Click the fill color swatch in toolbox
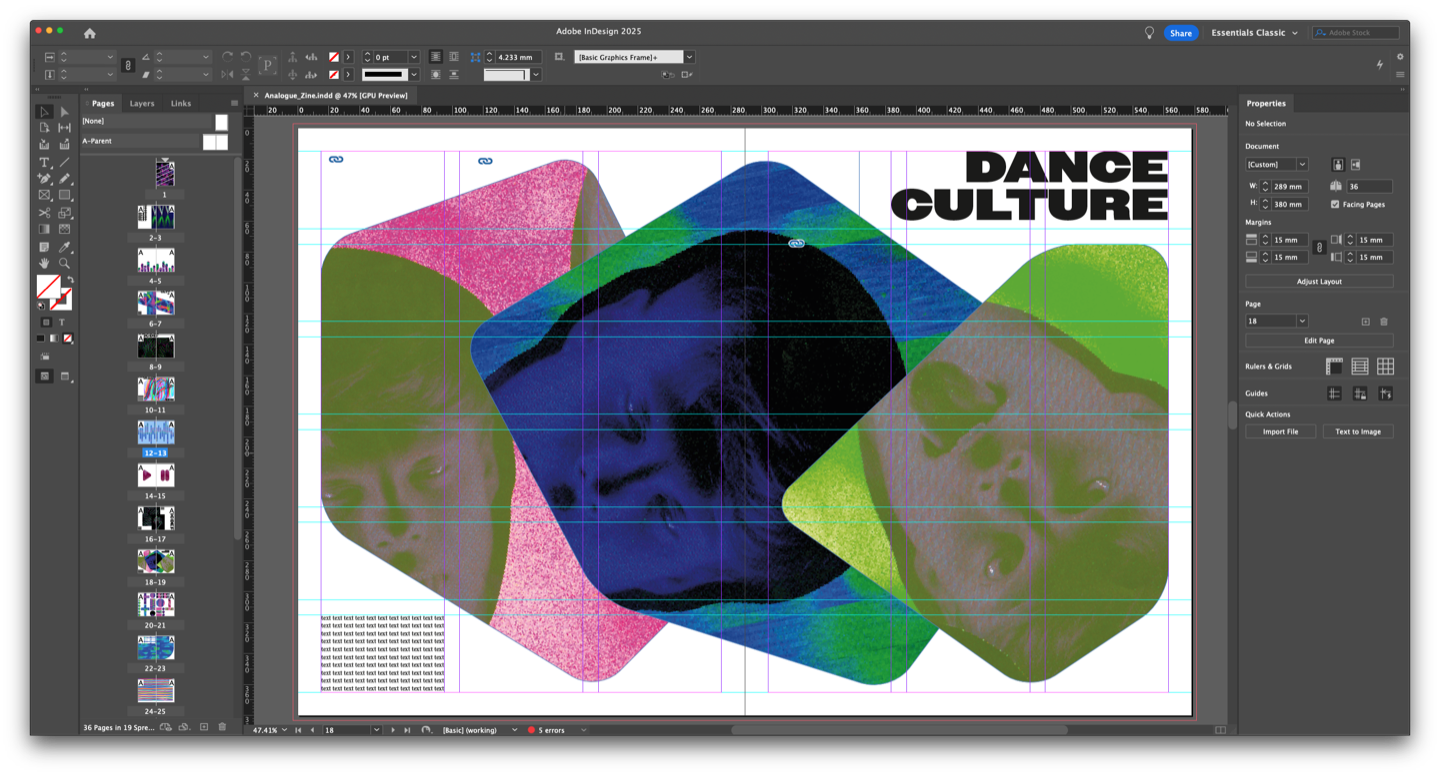The height and width of the screenshot is (775, 1440). (x=46, y=287)
